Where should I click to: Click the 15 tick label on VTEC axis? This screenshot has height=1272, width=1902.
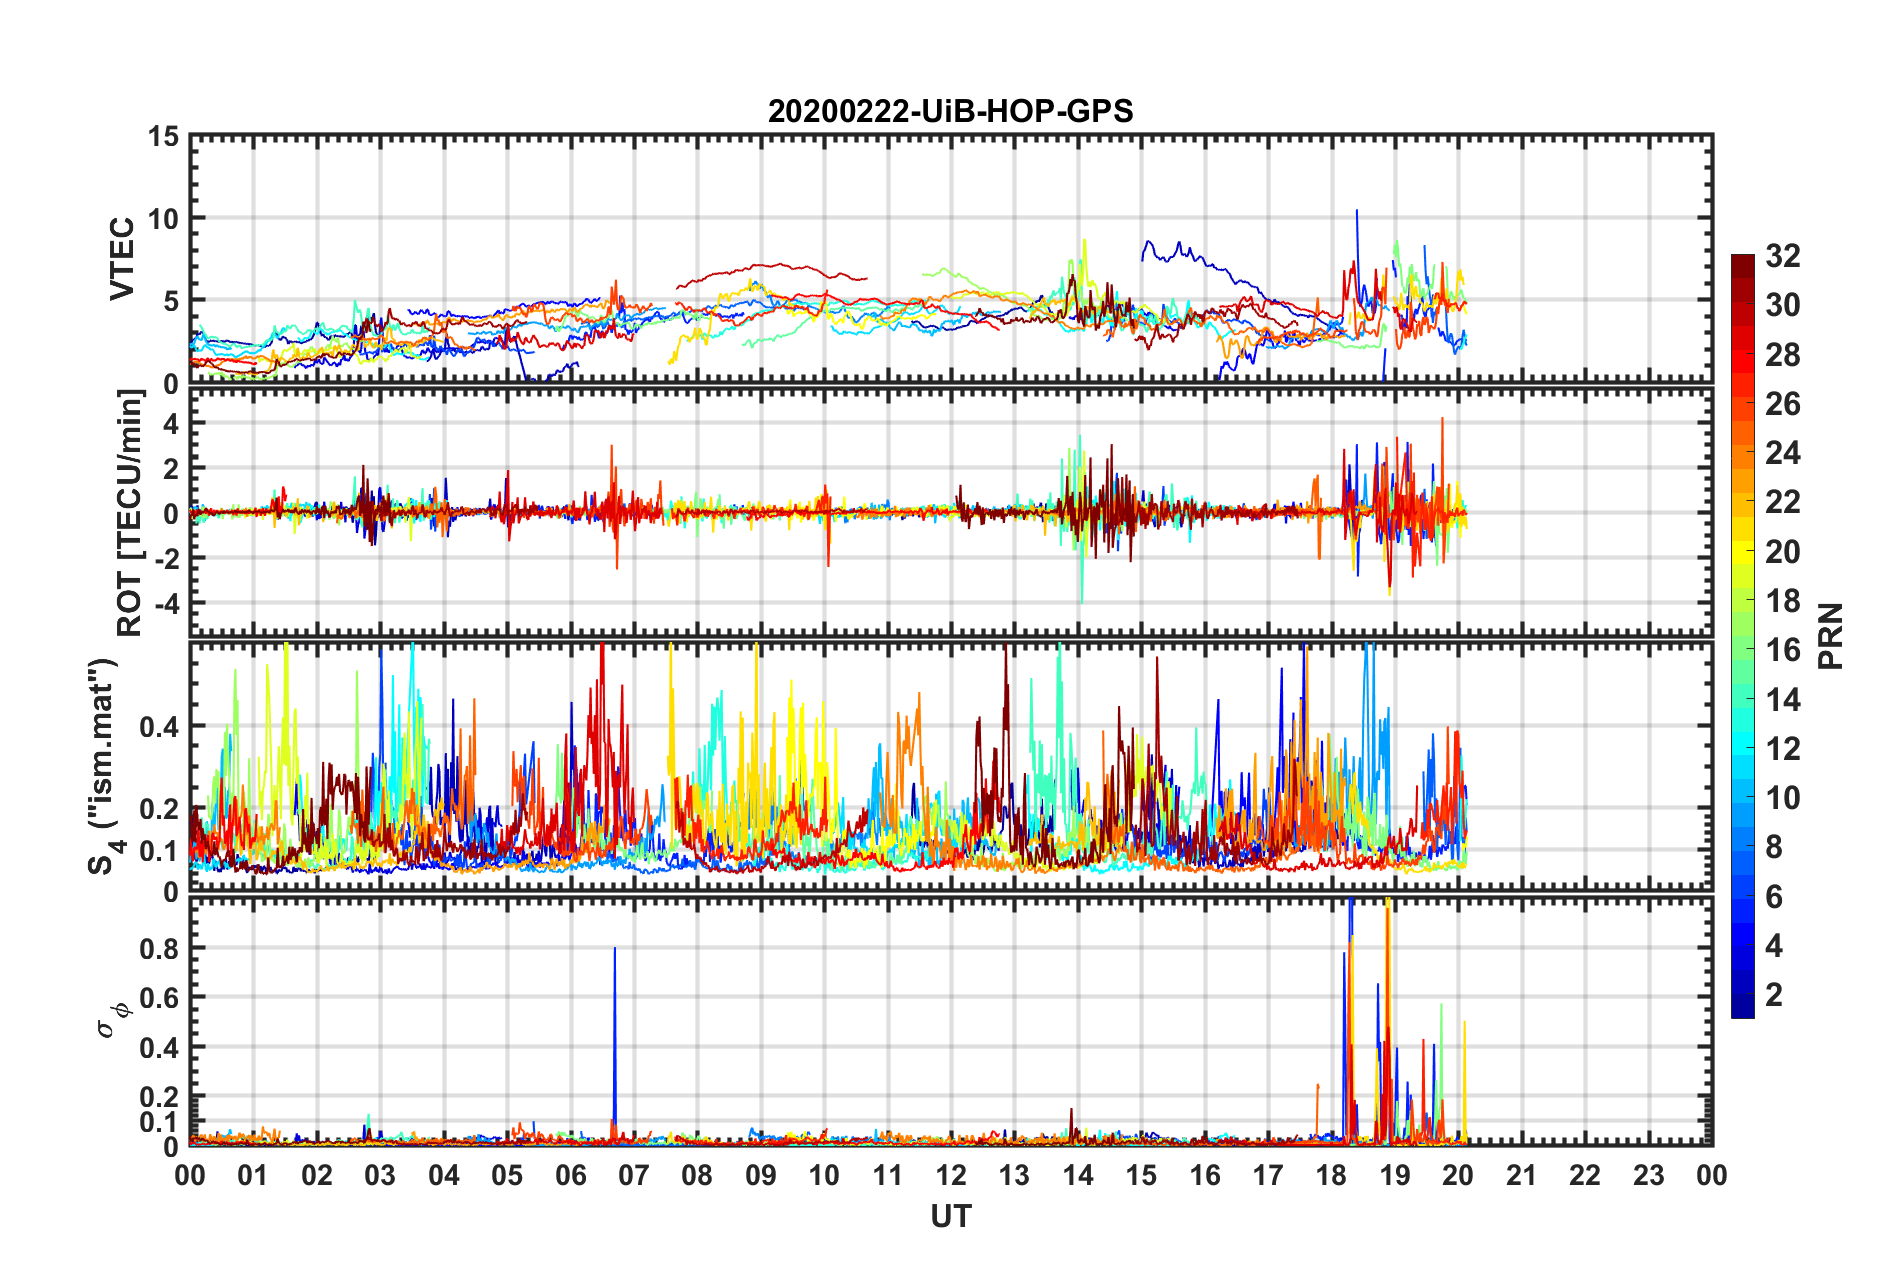tap(162, 136)
